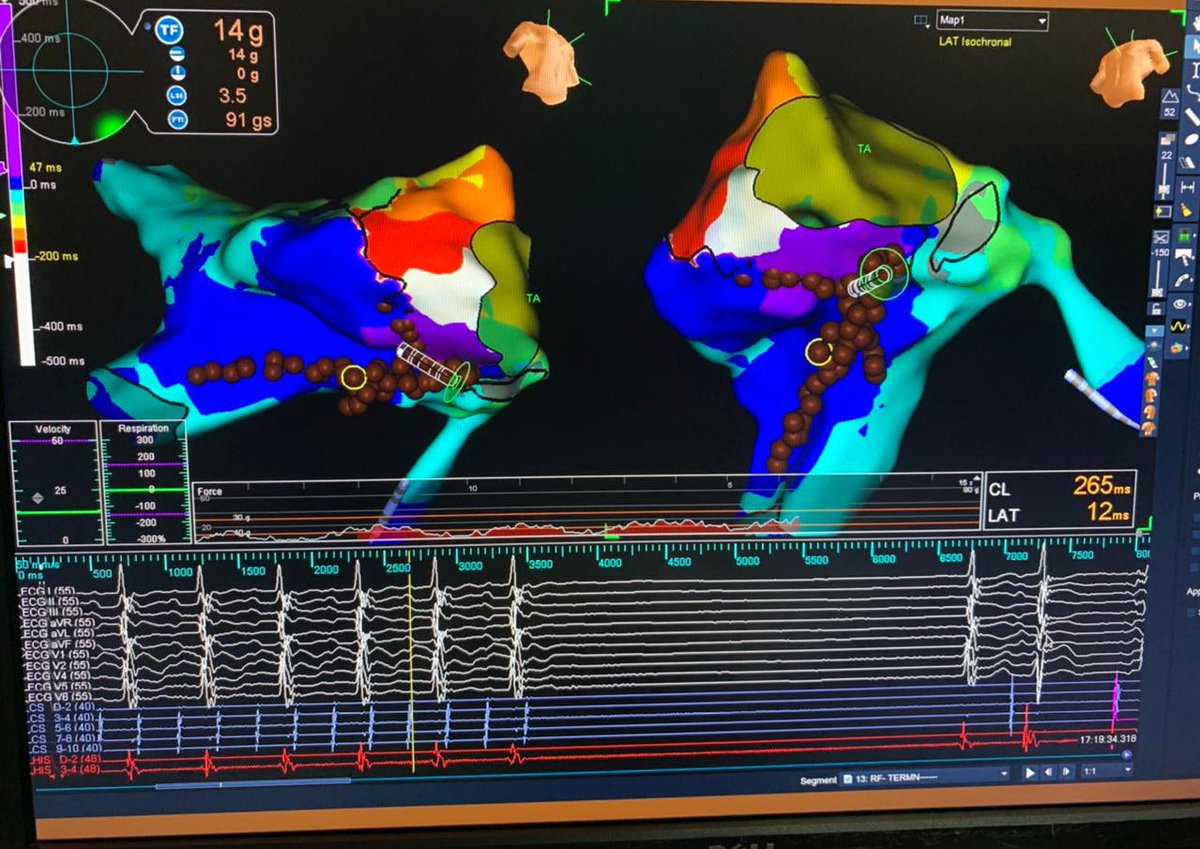Open the colored map display icon
The image size is (1200, 849).
1178,347
